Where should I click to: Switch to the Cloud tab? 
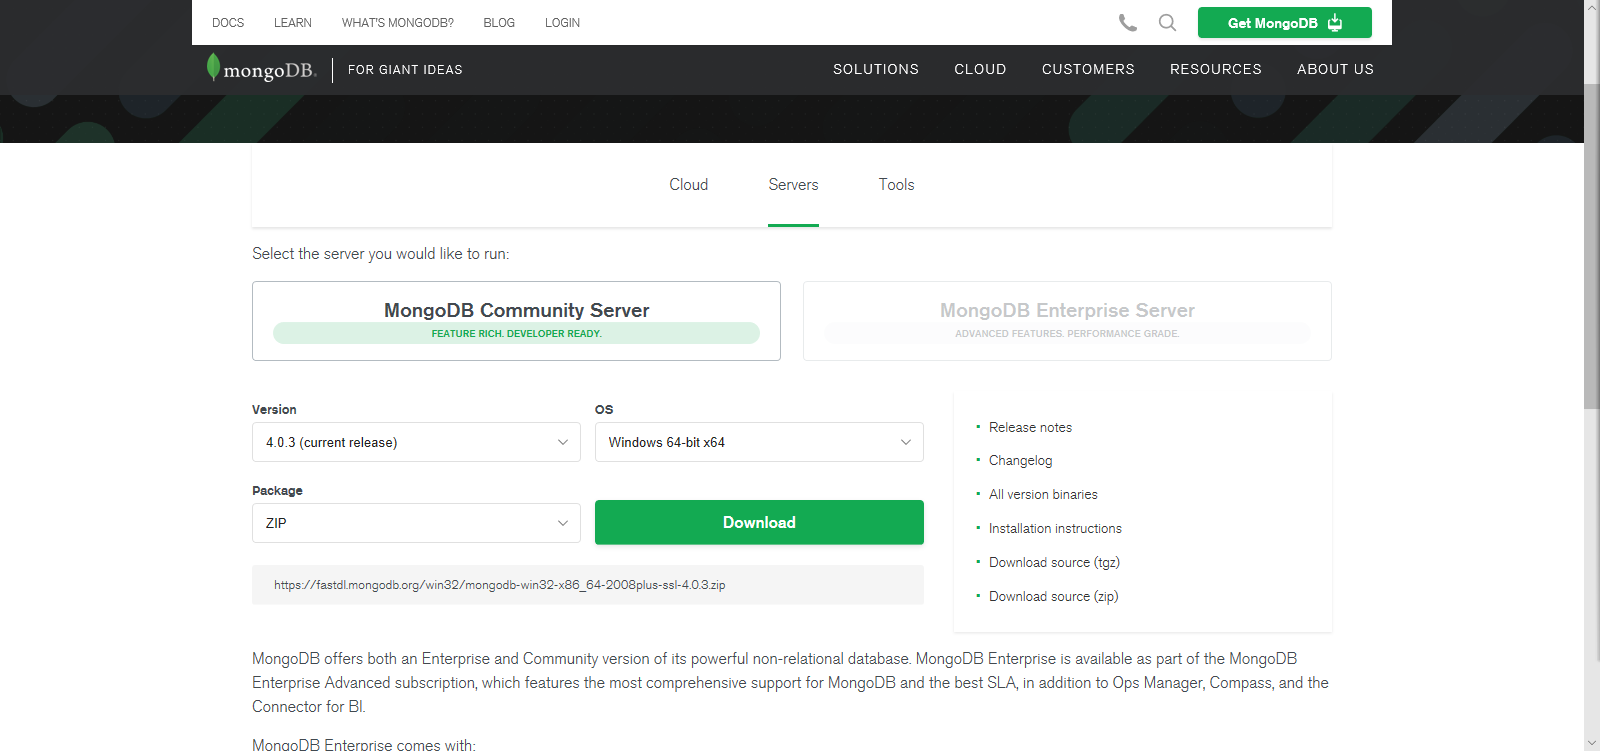point(688,185)
